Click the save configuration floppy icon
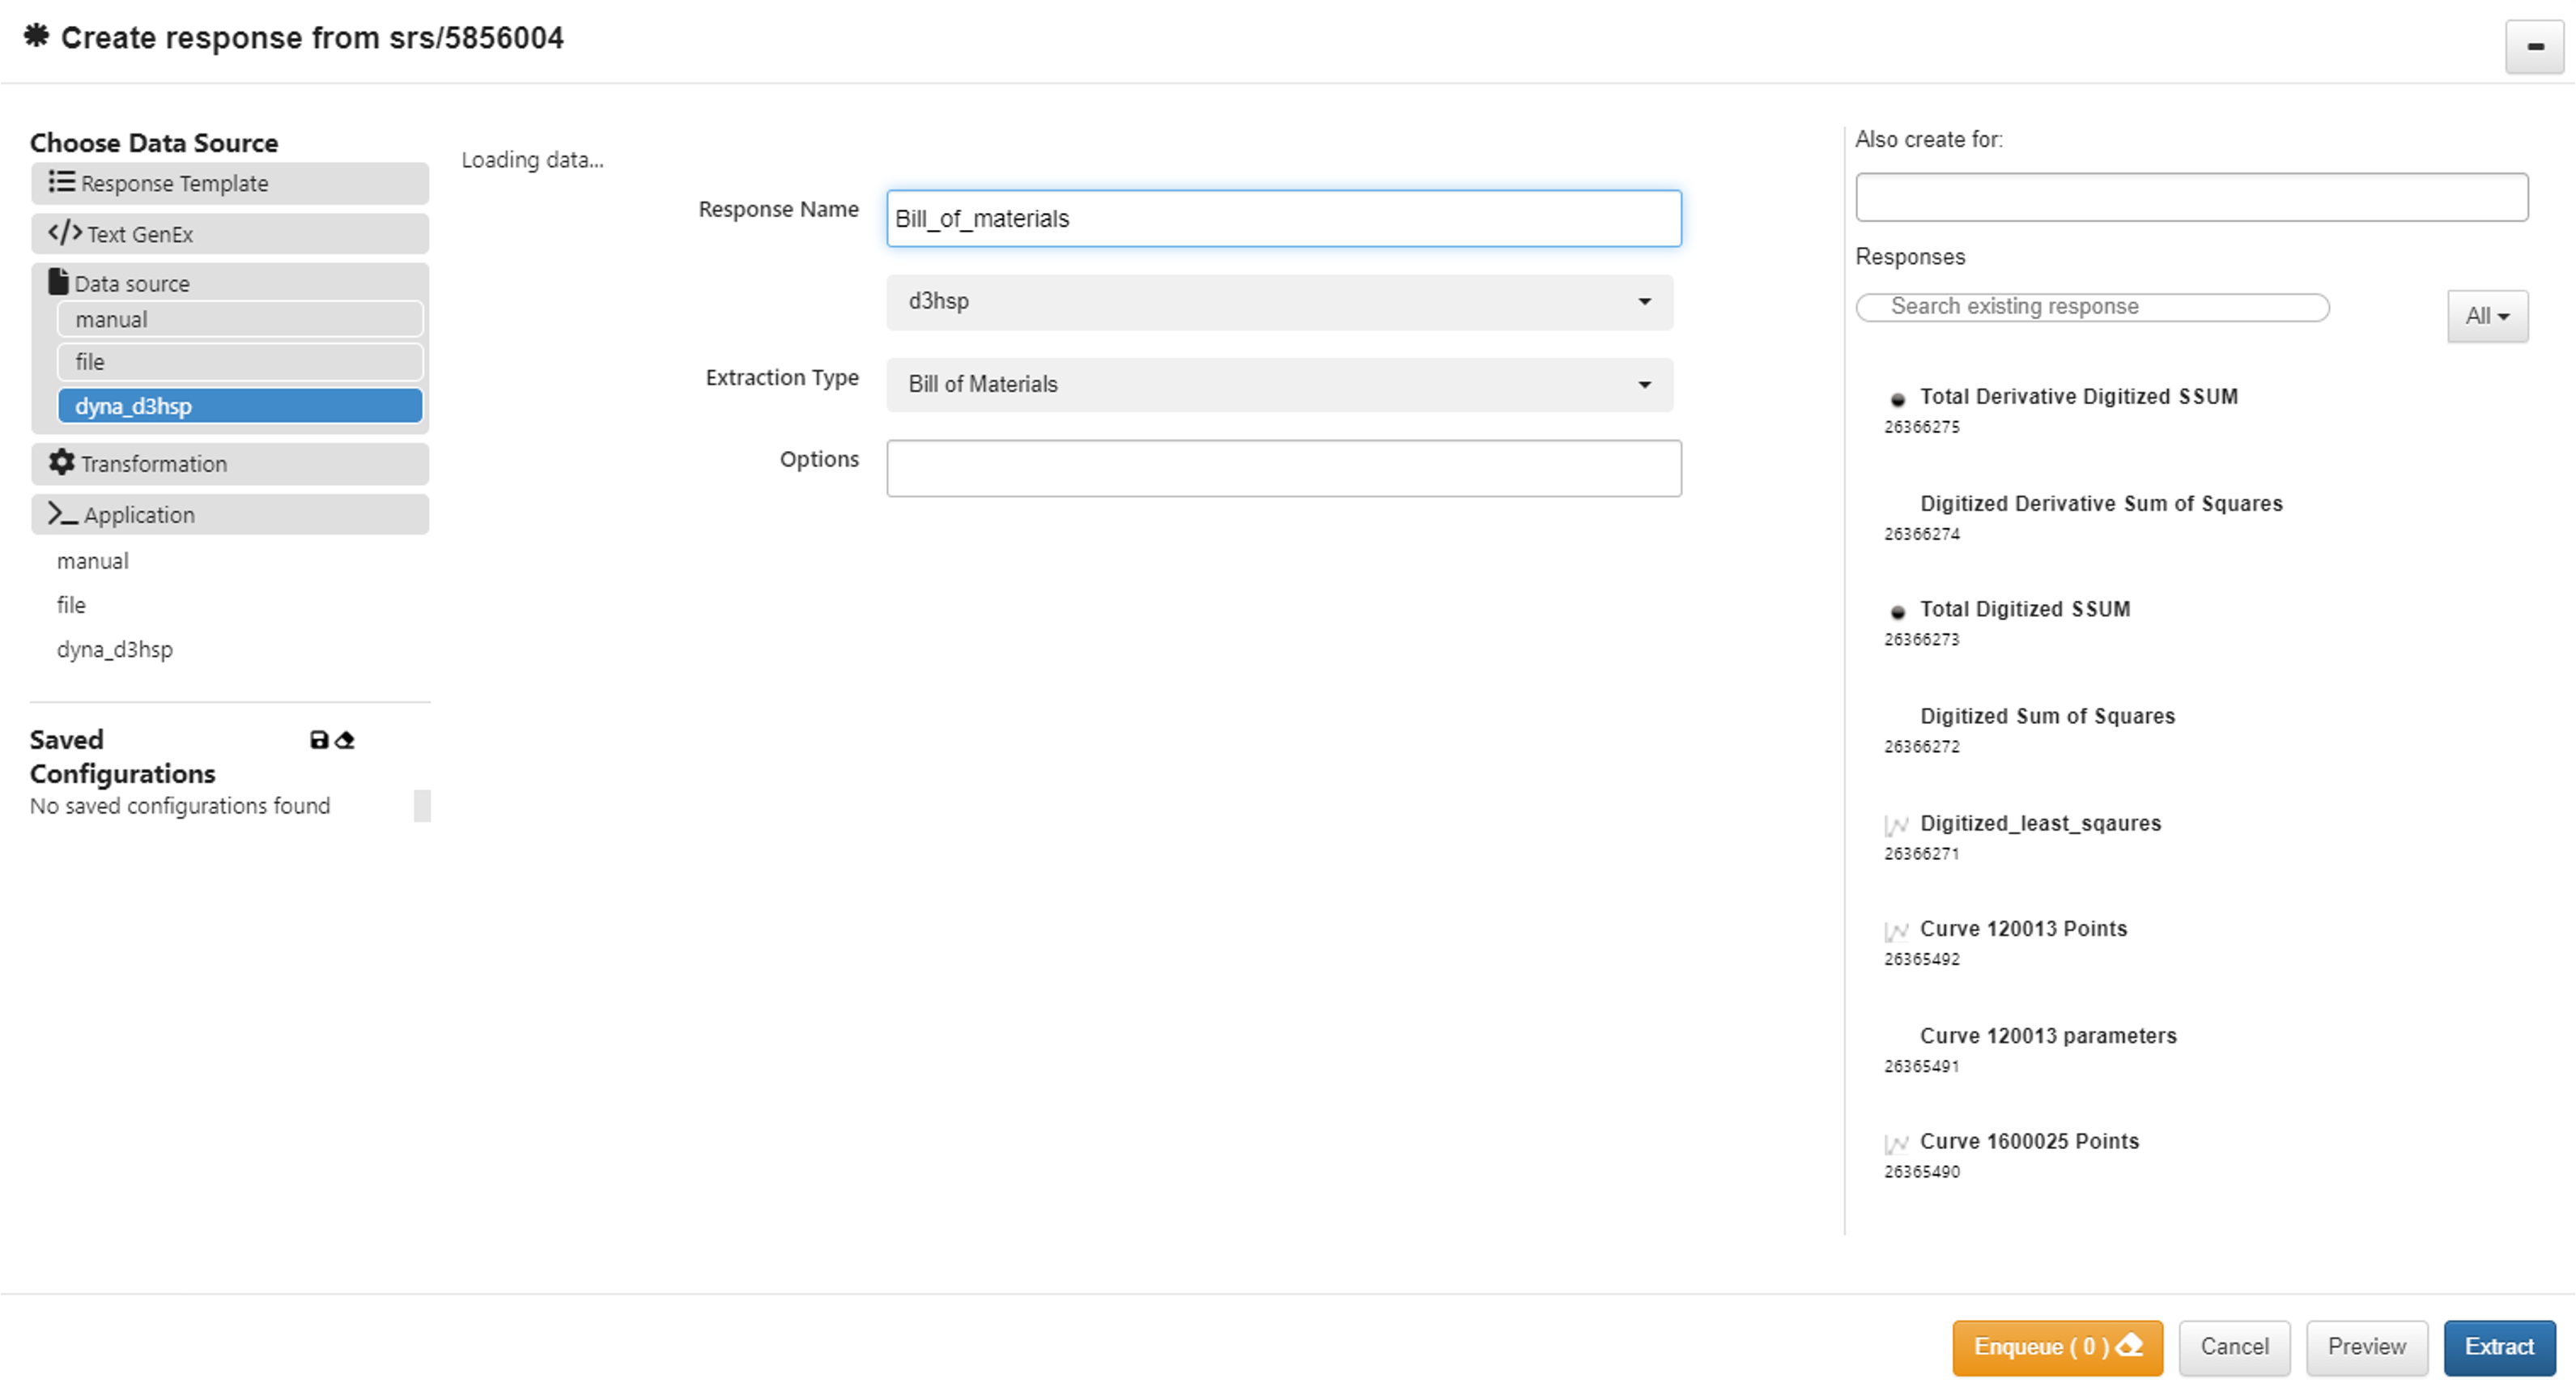The width and height of the screenshot is (2576, 1396). (x=319, y=740)
